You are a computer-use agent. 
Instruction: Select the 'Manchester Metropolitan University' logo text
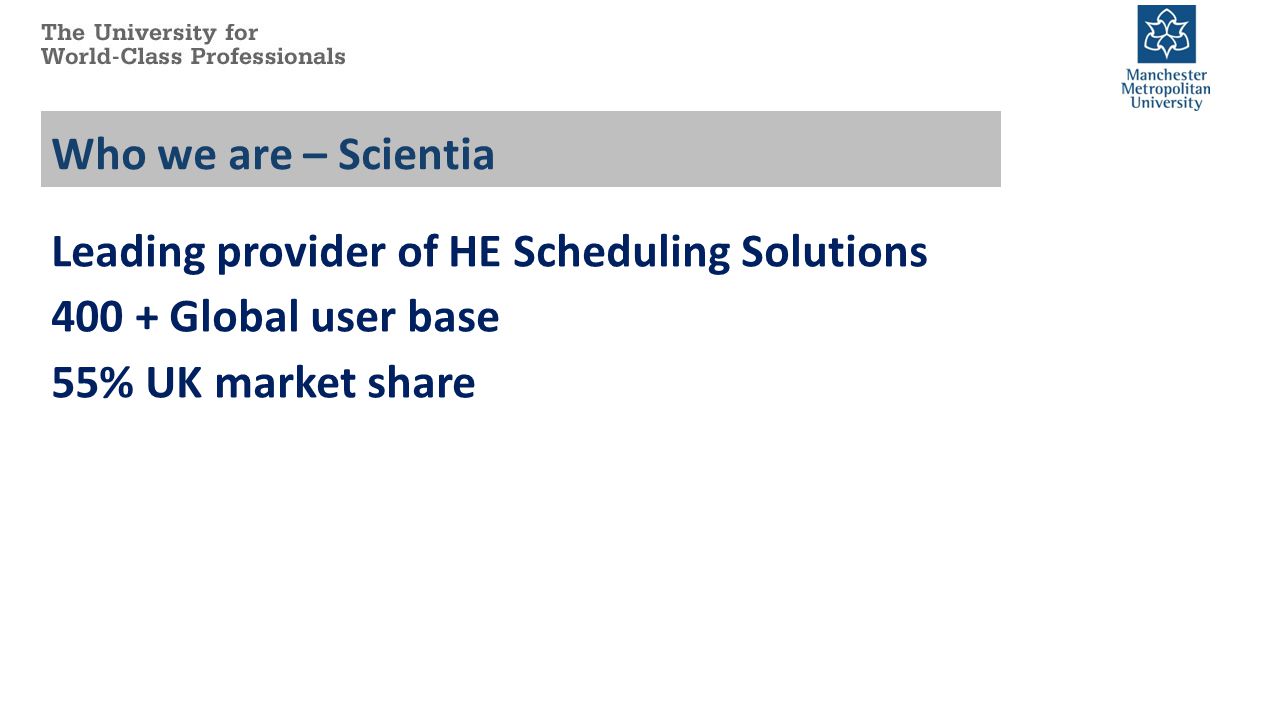[1166, 89]
